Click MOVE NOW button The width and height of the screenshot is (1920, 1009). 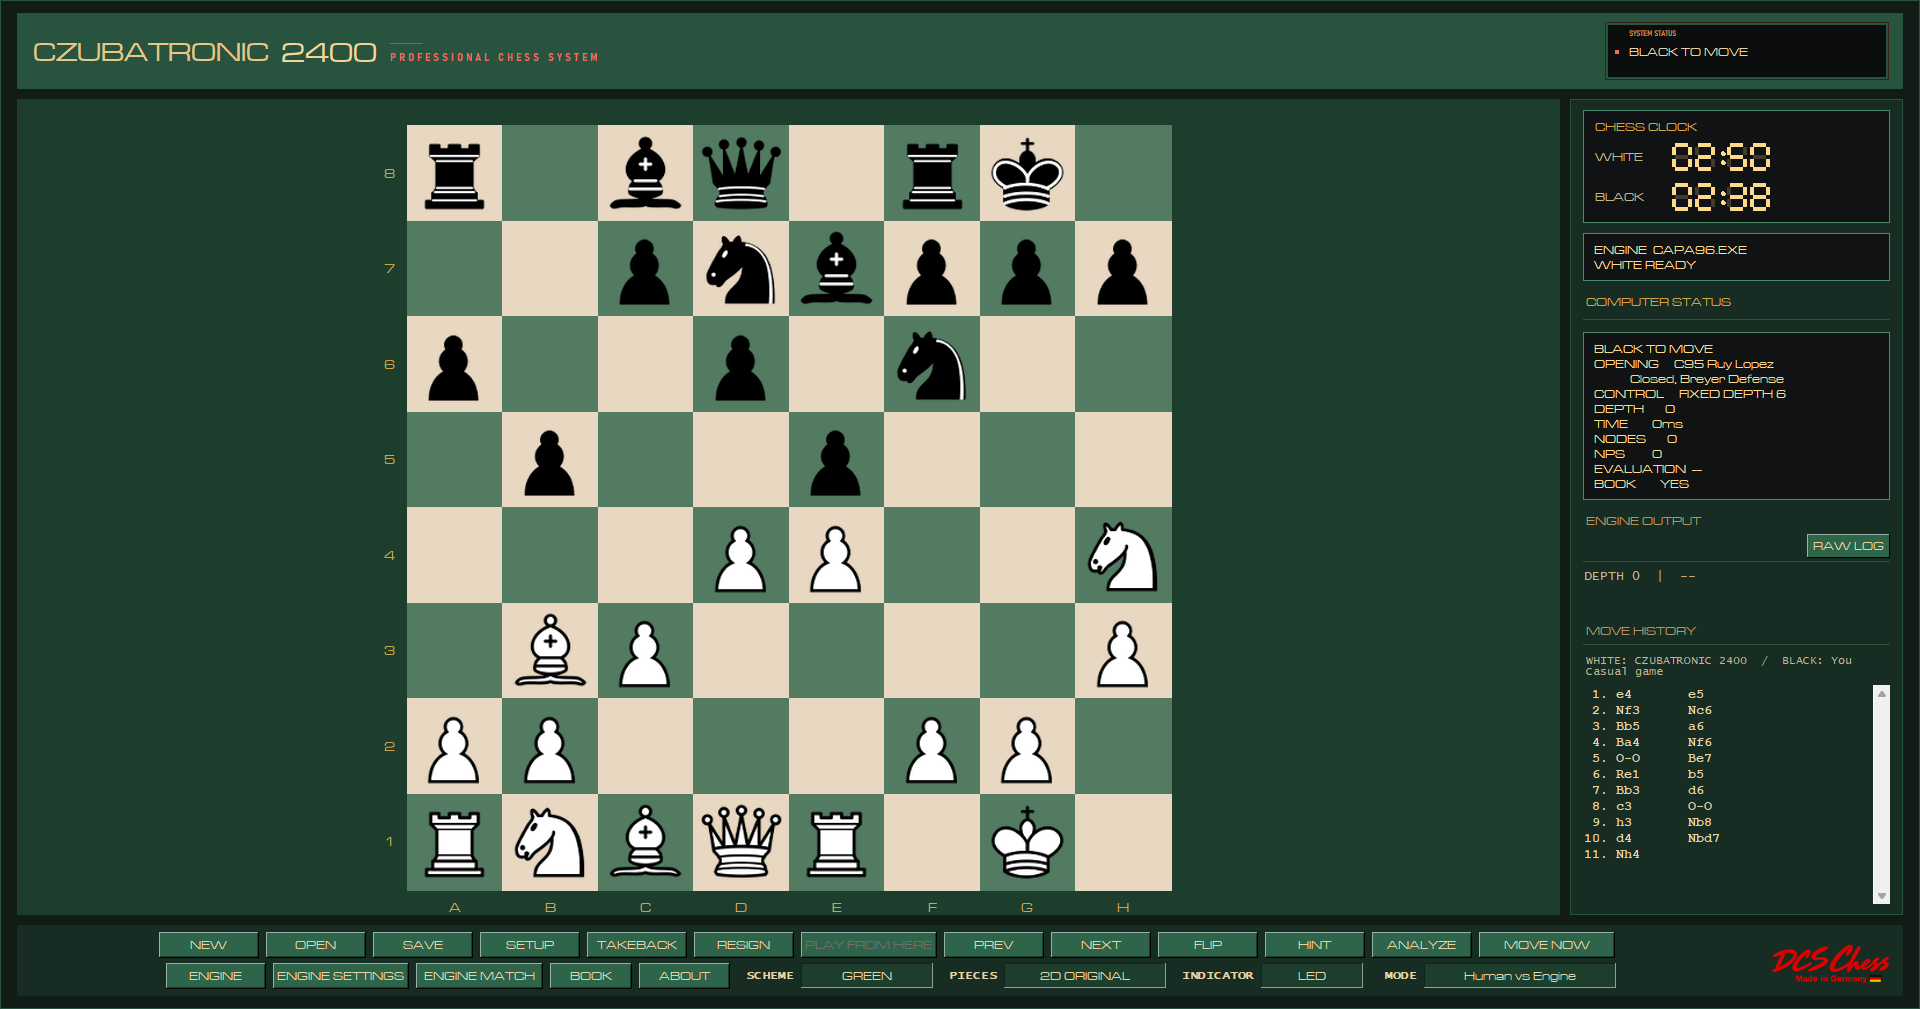coord(1546,945)
